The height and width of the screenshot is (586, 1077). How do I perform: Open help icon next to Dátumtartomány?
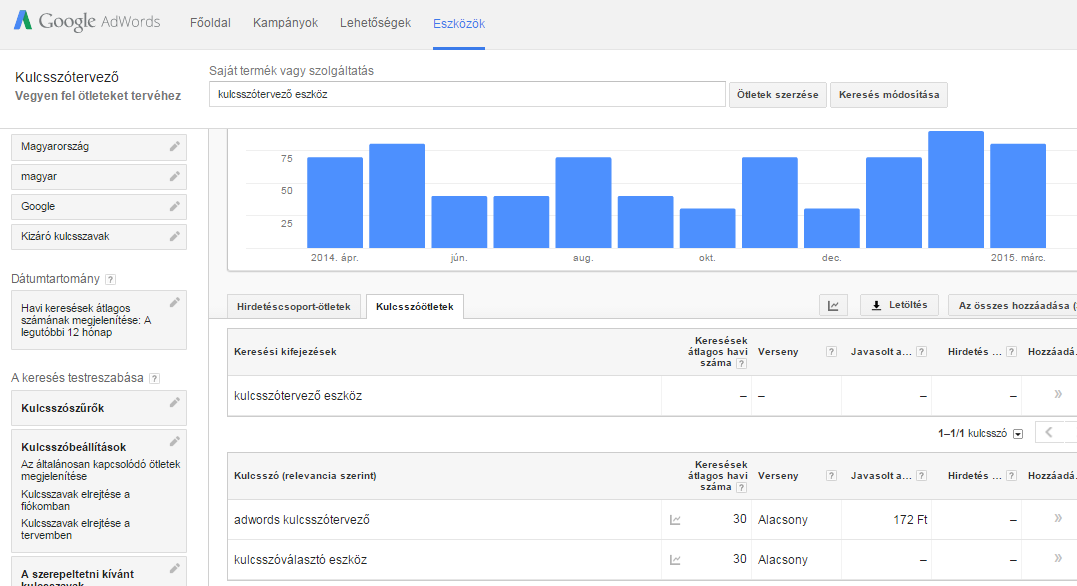(x=111, y=280)
